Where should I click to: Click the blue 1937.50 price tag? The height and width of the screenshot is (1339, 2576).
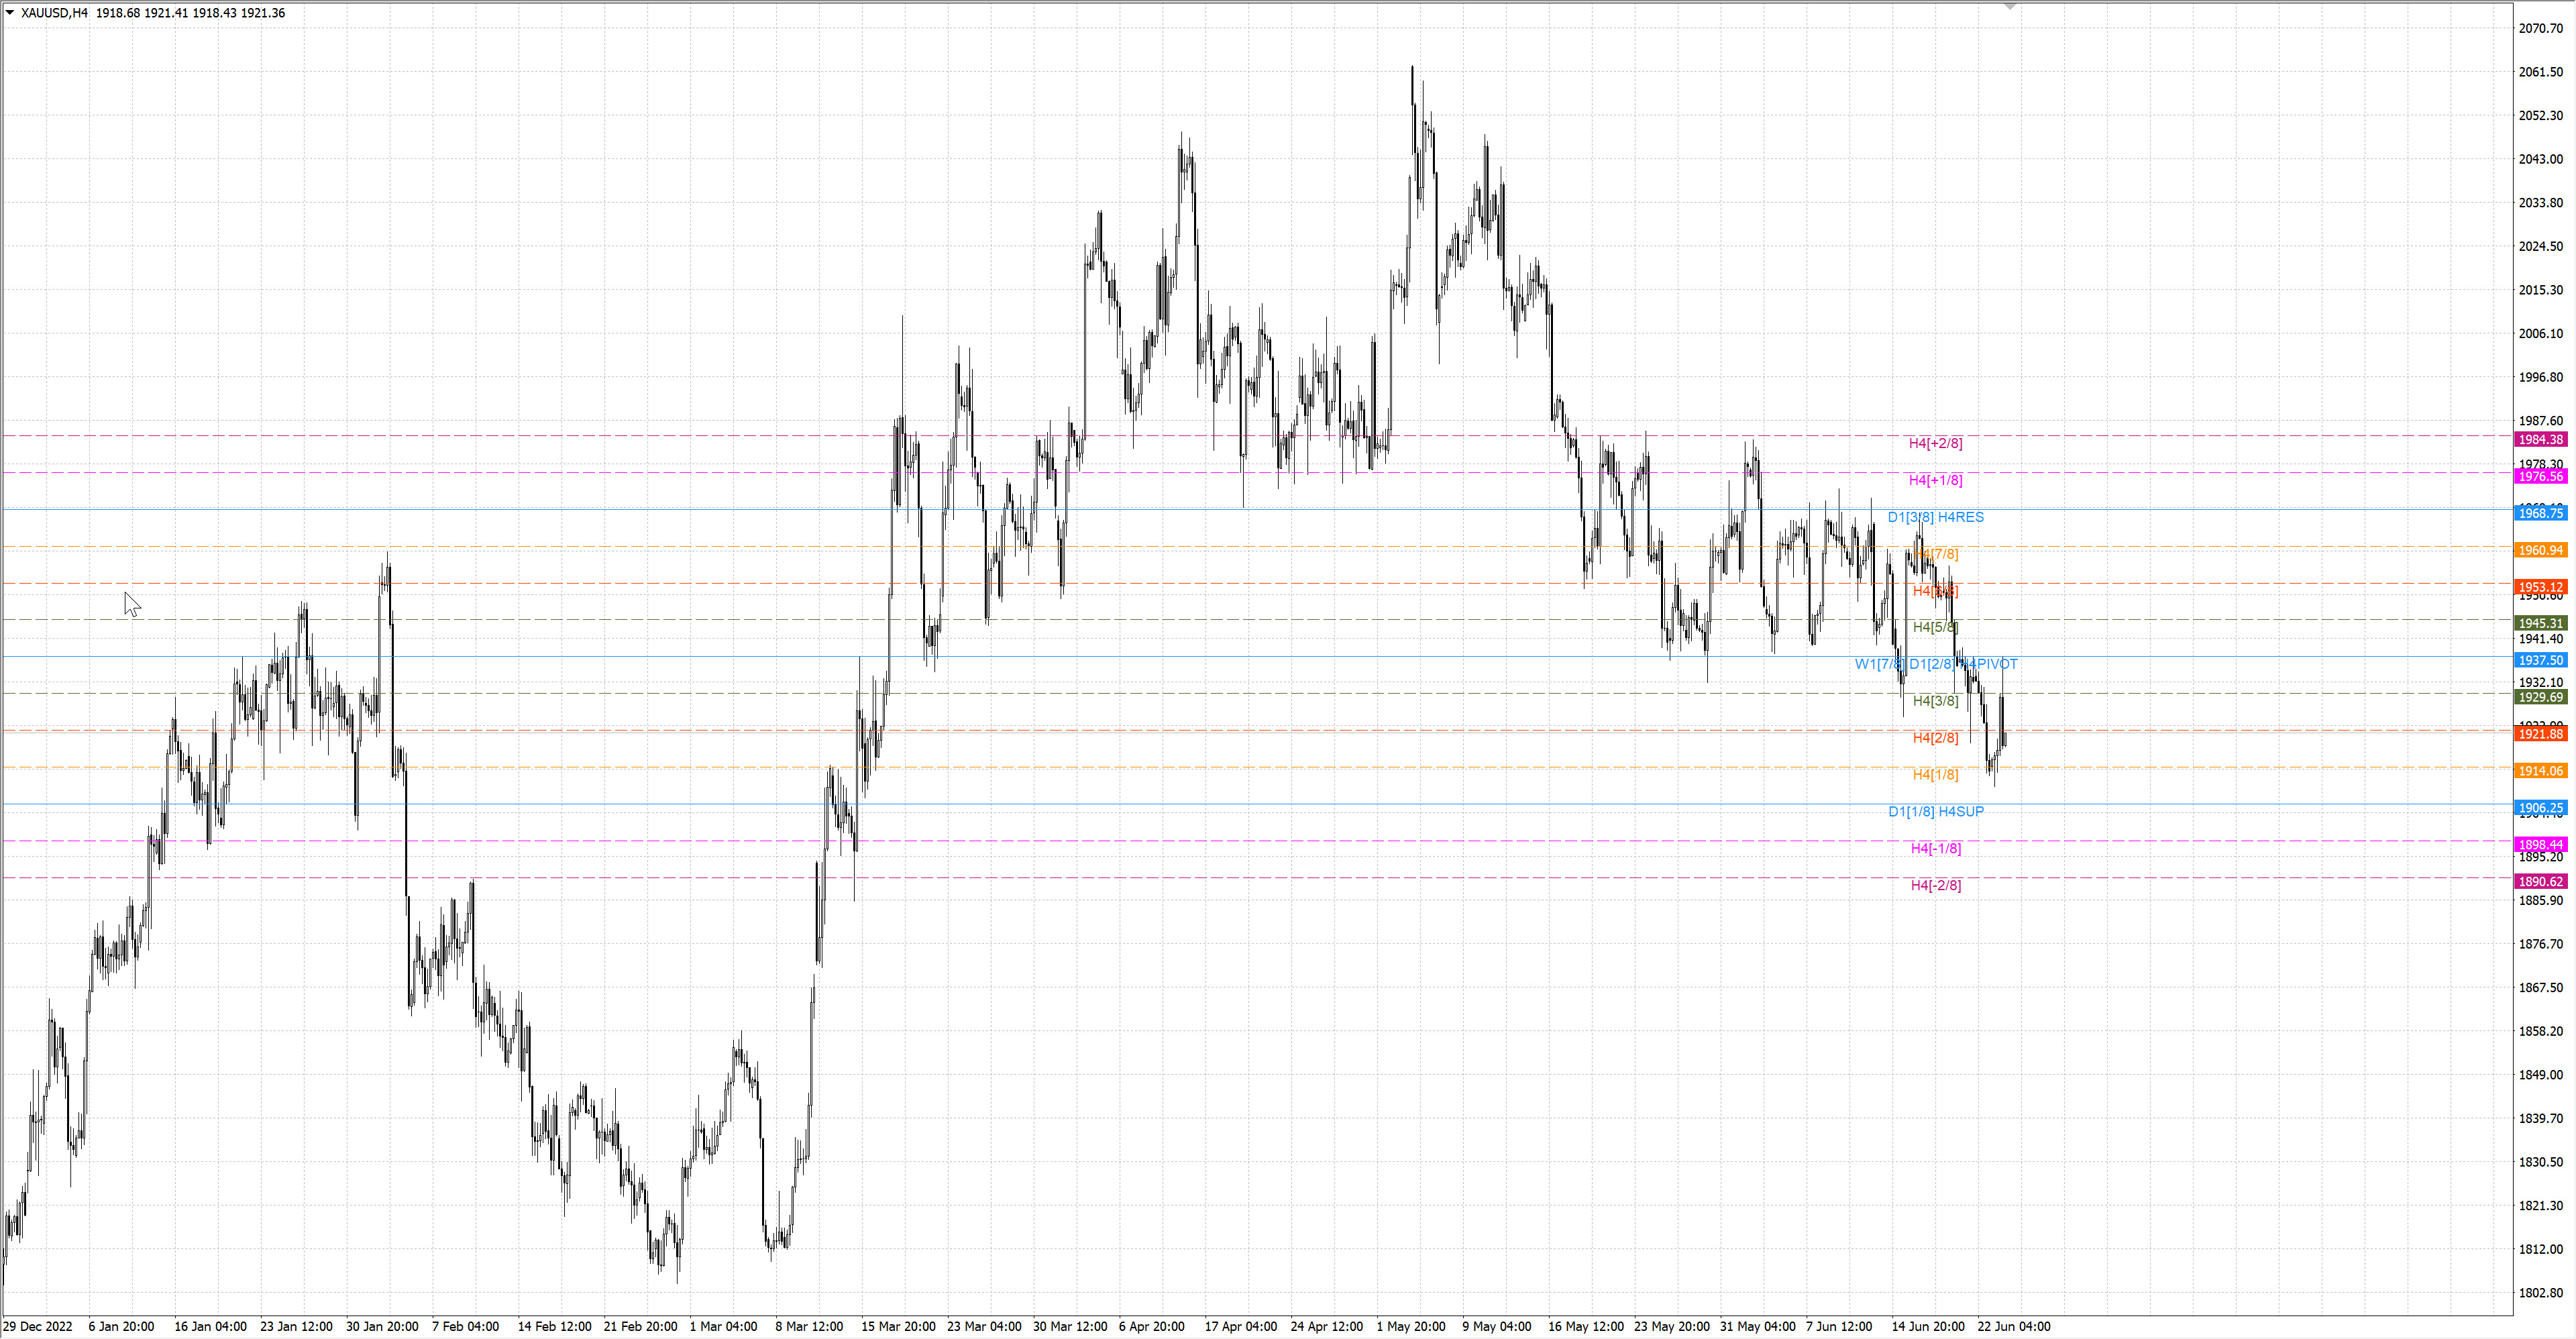coord(2540,660)
